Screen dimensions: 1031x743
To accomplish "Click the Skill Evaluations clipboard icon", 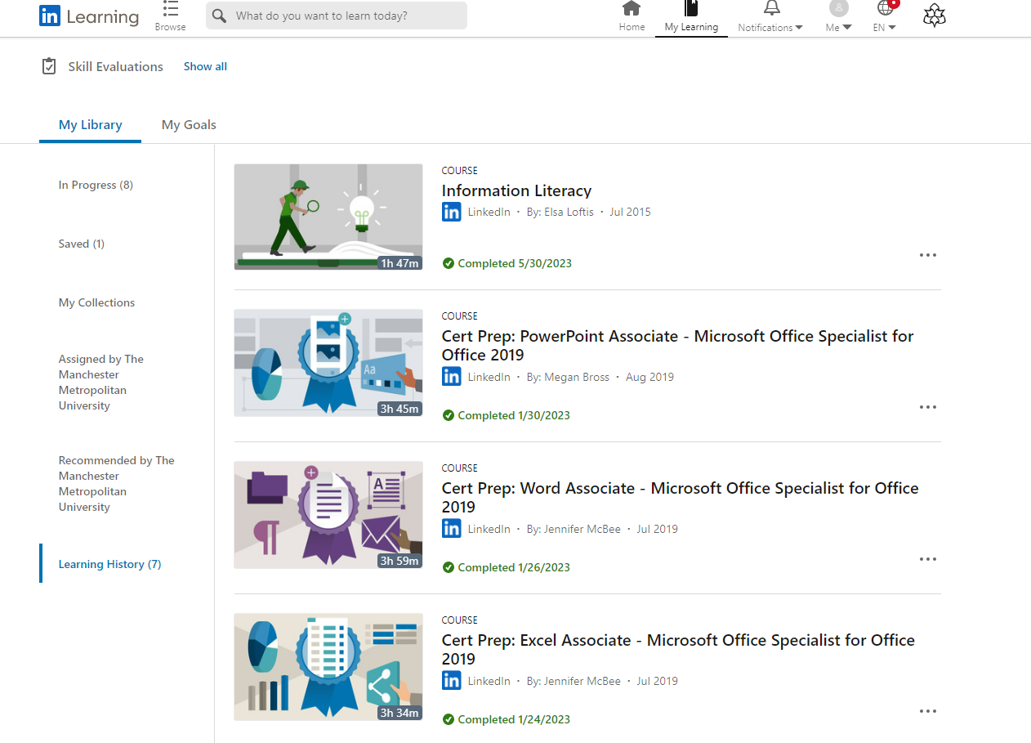I will [49, 66].
